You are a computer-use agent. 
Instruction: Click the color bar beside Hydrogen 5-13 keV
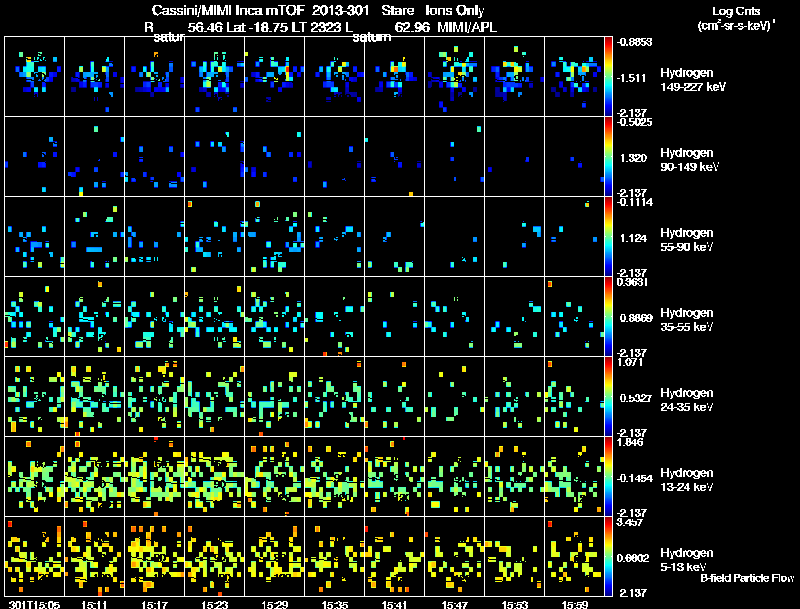[608, 557]
